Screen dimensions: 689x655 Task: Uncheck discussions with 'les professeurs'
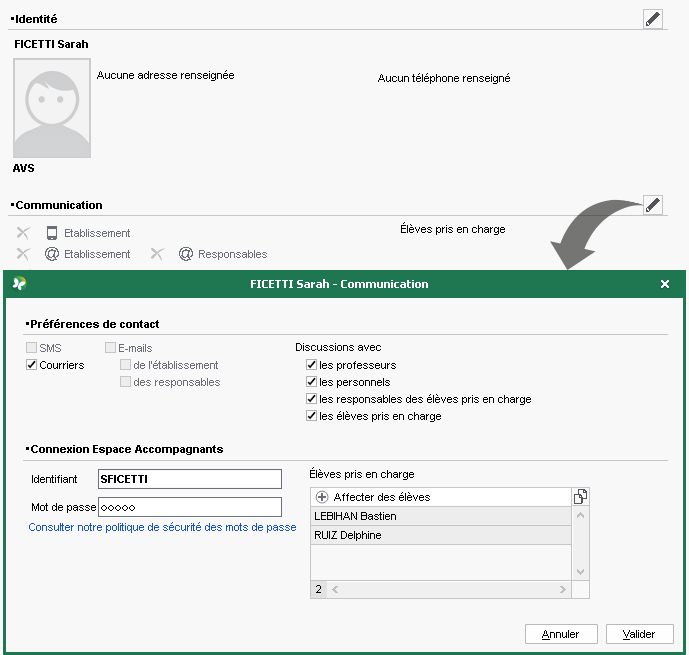pyautogui.click(x=312, y=365)
